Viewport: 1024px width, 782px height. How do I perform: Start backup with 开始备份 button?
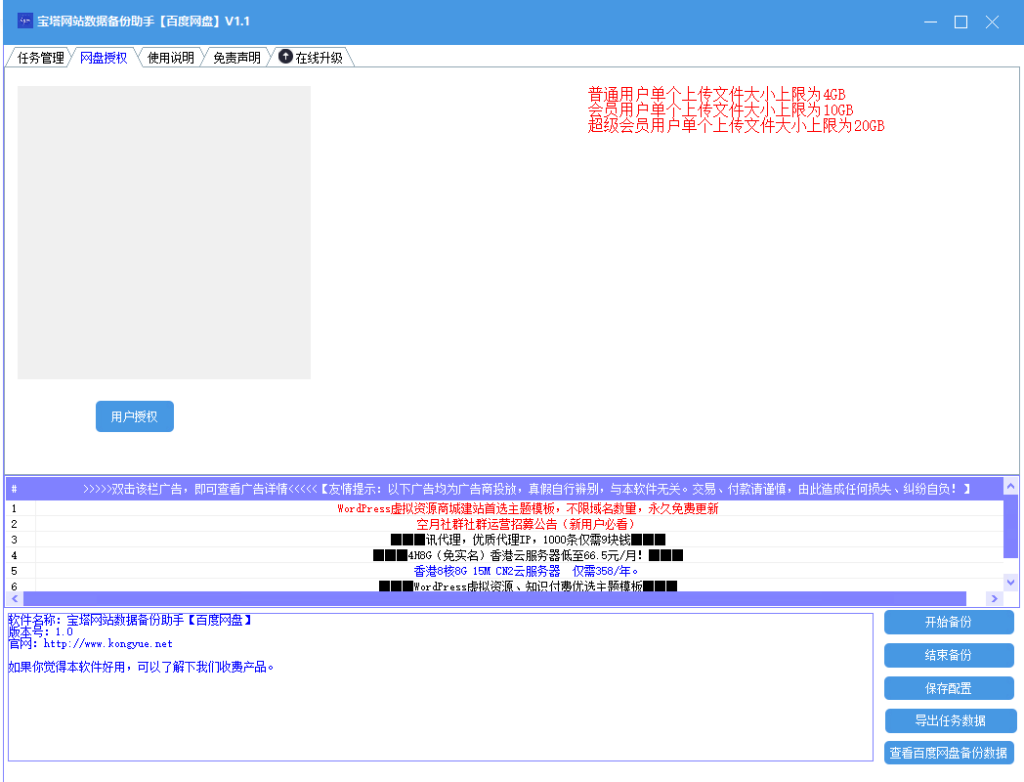pos(948,622)
